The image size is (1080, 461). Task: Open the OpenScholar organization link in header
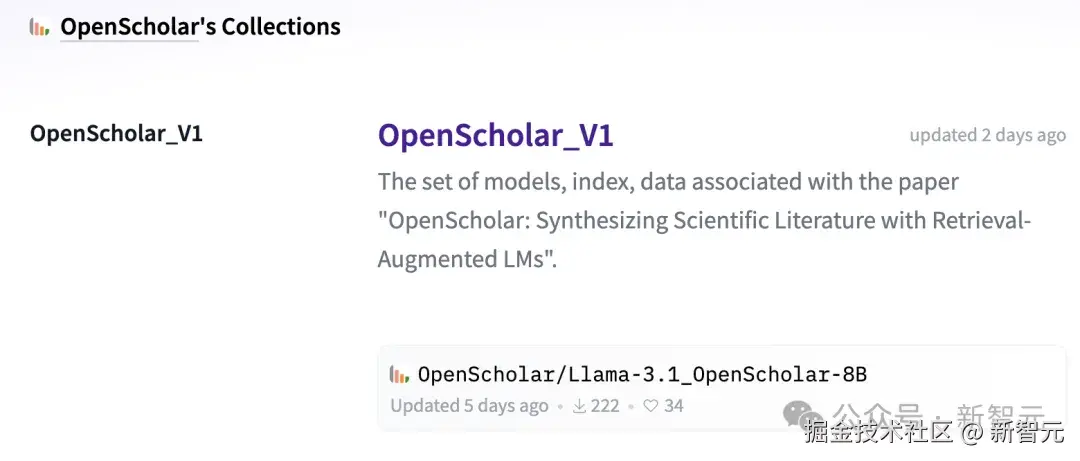130,27
